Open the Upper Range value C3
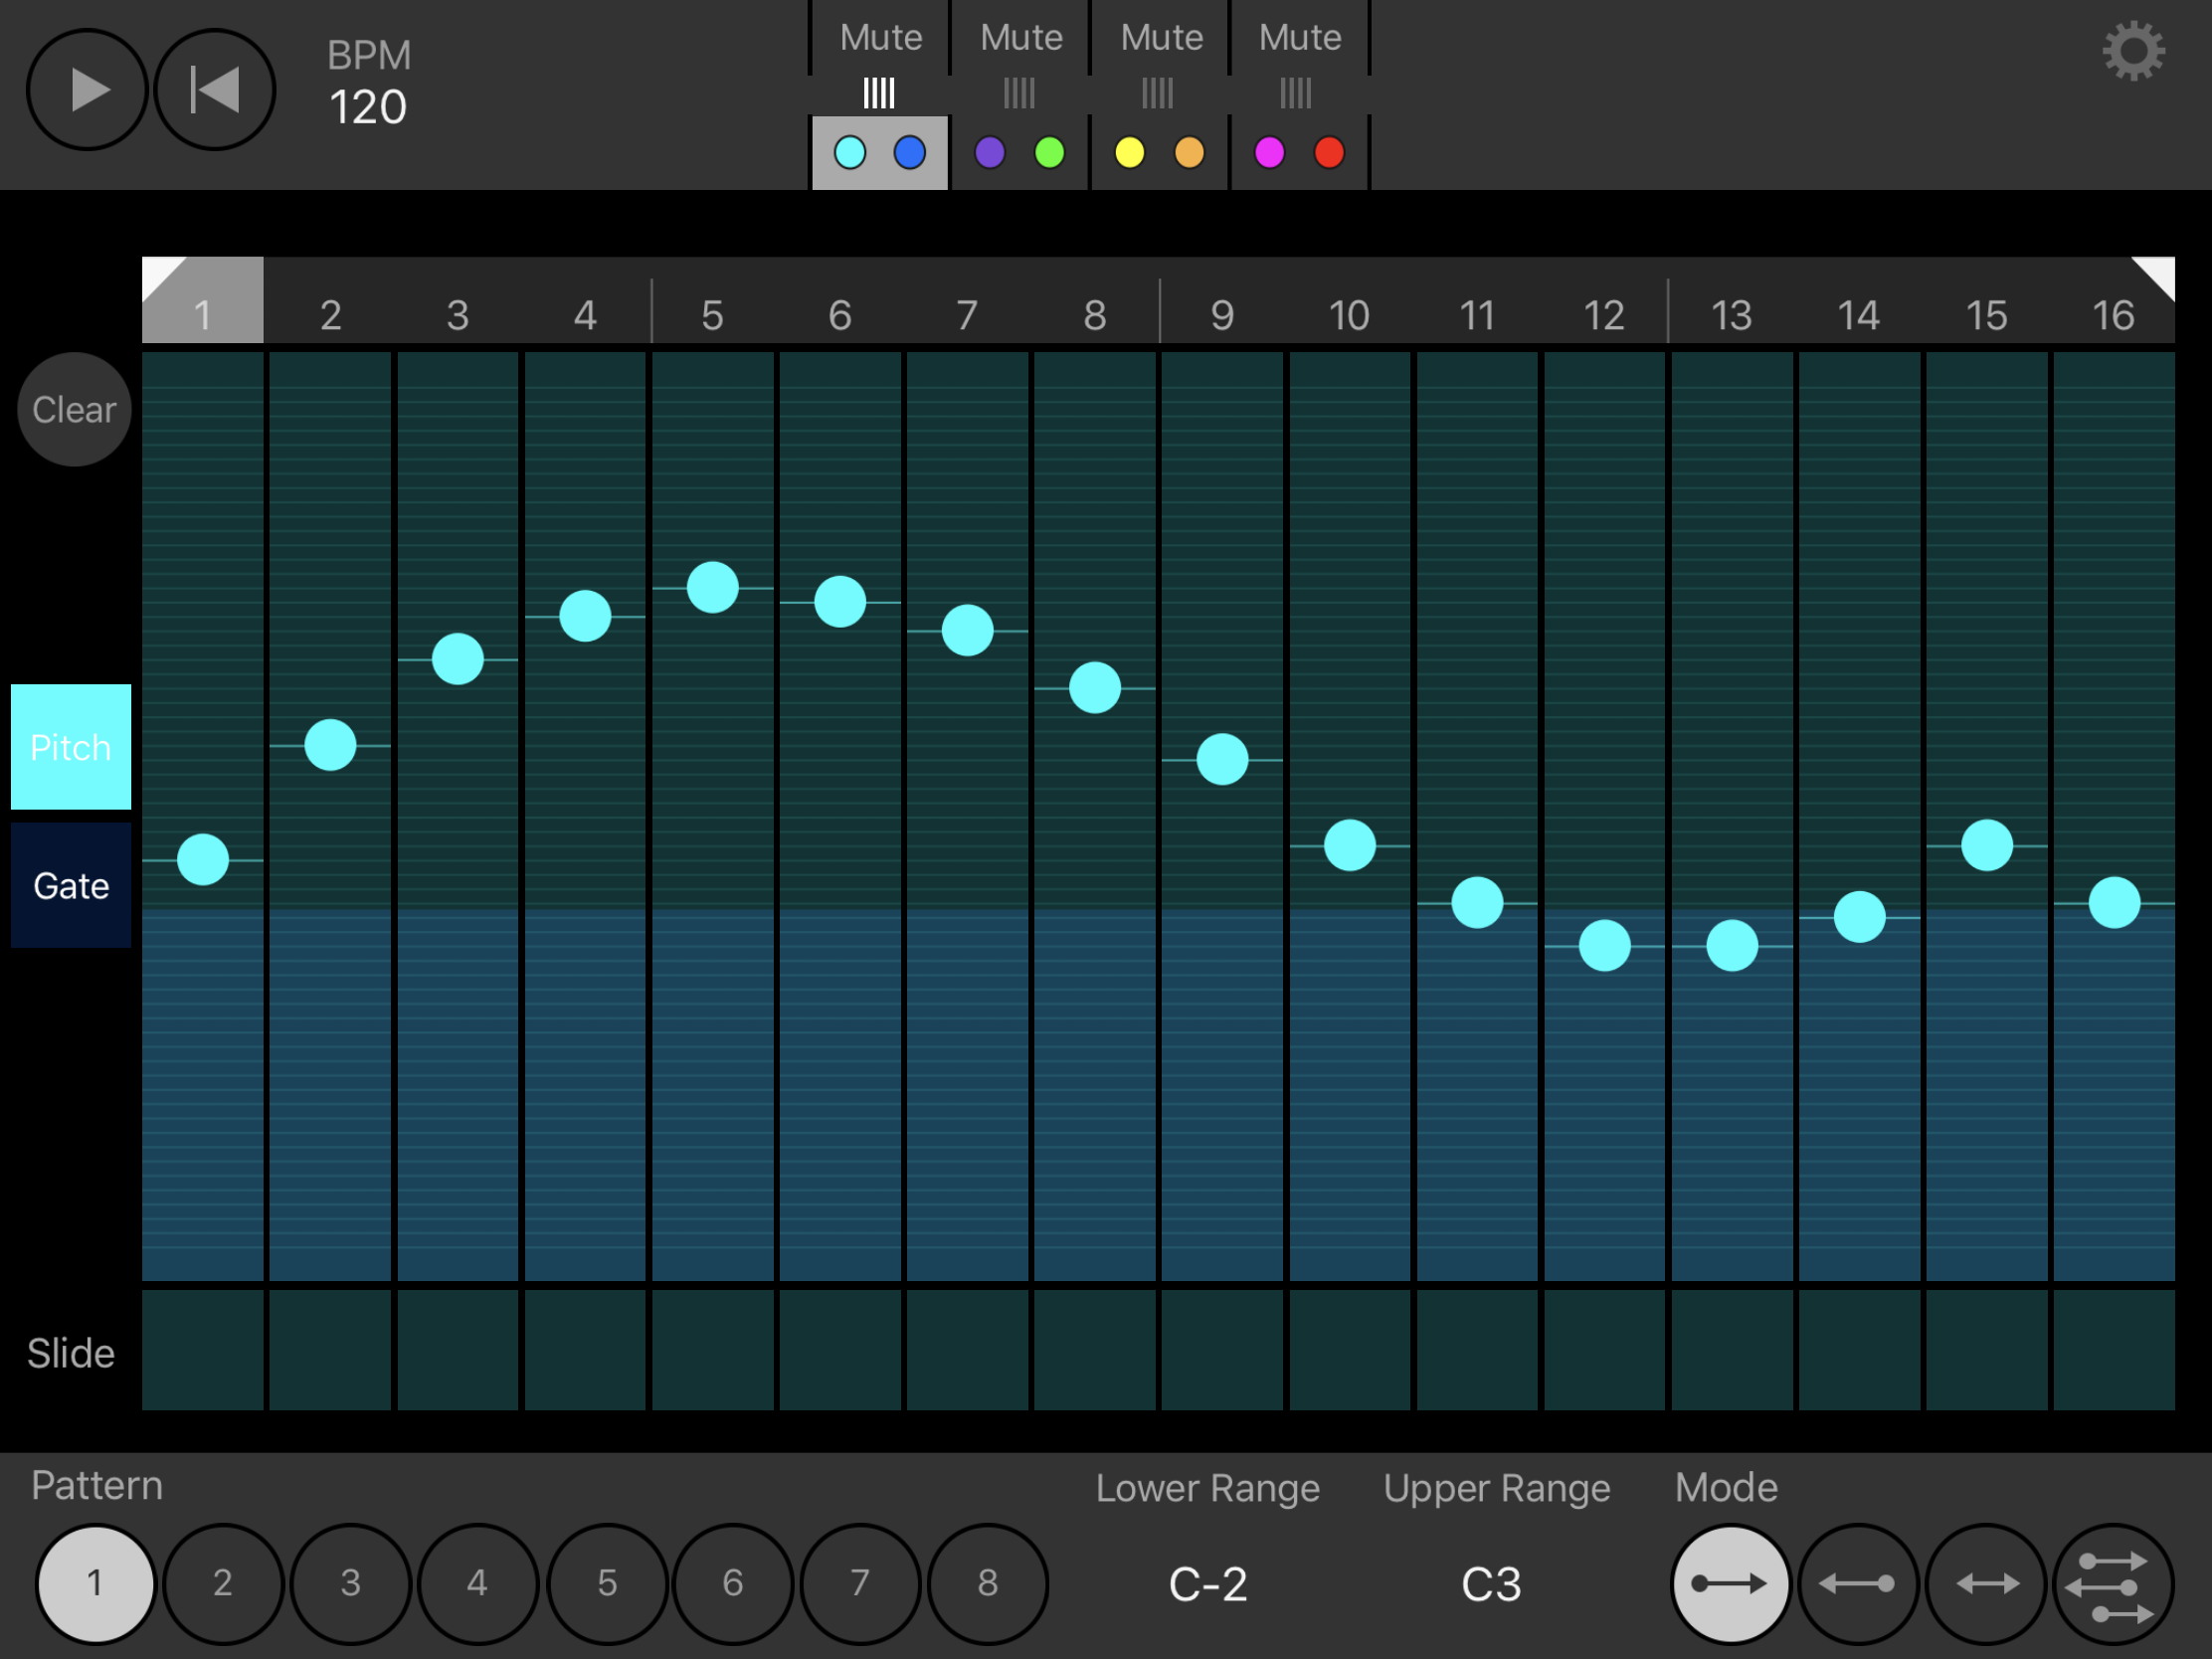Viewport: 2212px width, 1659px height. tap(1491, 1585)
